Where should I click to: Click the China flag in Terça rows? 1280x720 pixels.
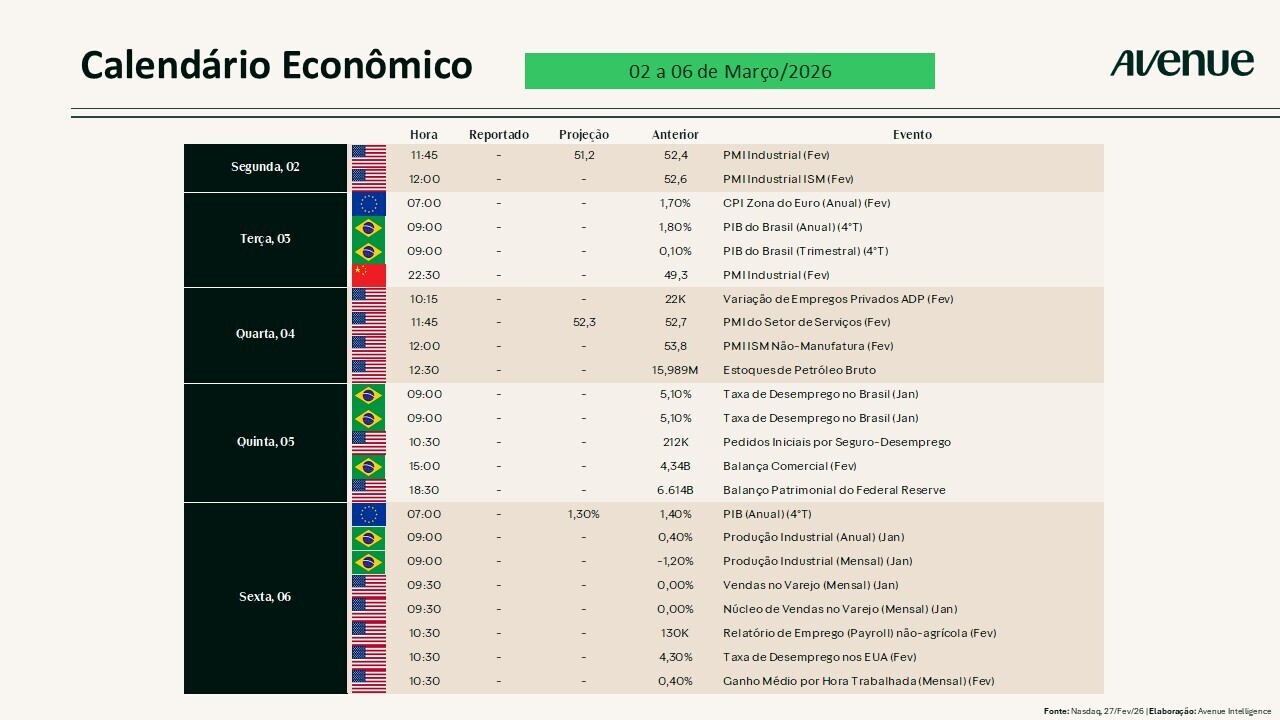tap(368, 275)
